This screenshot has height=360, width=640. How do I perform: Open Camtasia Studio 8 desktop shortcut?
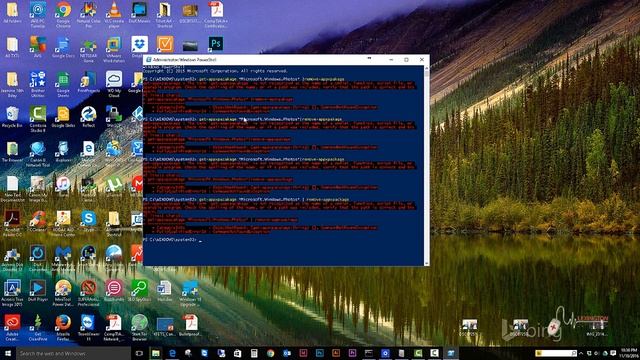point(38,118)
